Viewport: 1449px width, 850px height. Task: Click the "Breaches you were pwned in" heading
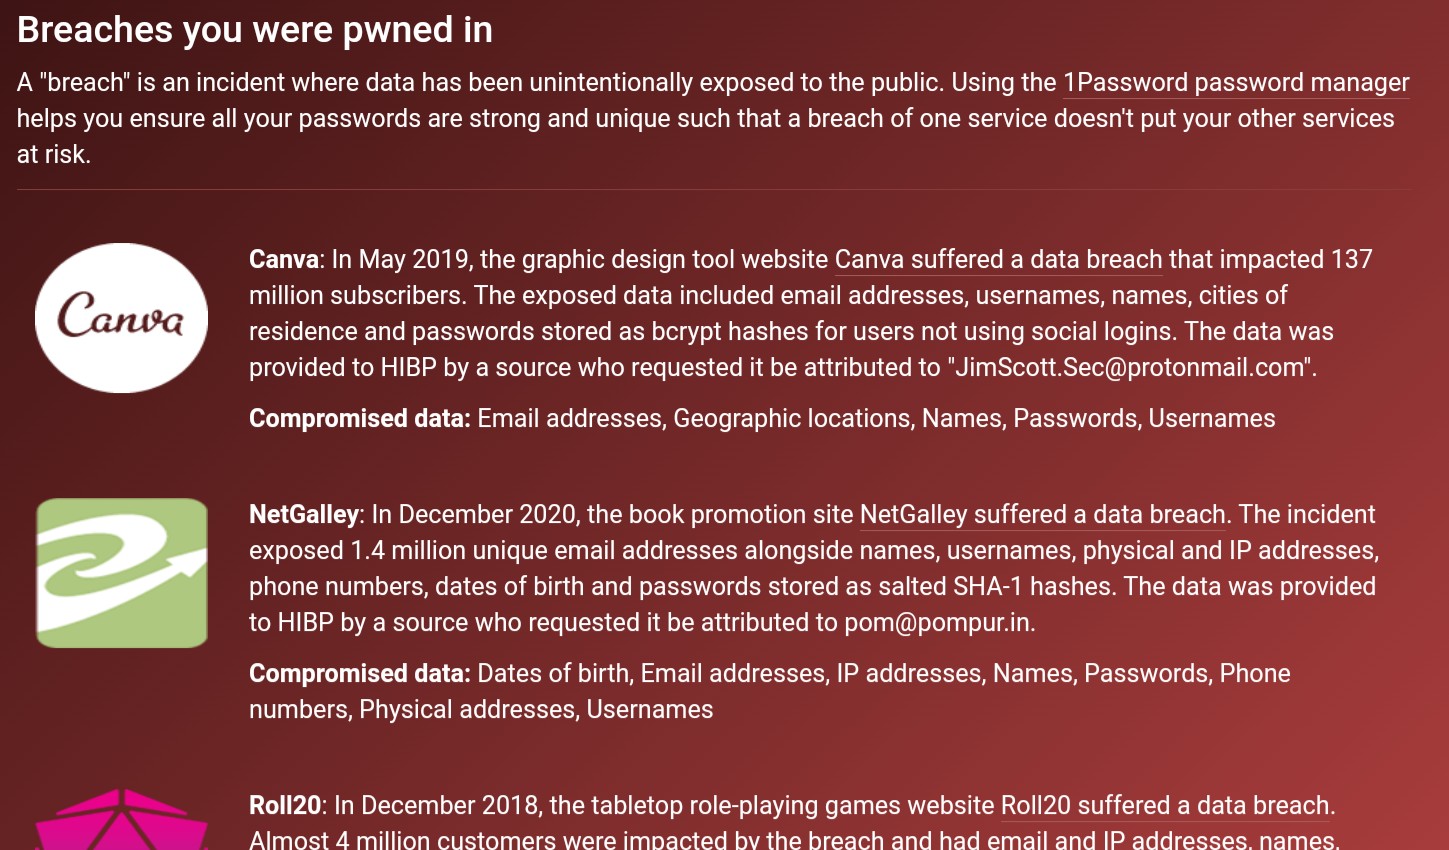click(x=255, y=30)
